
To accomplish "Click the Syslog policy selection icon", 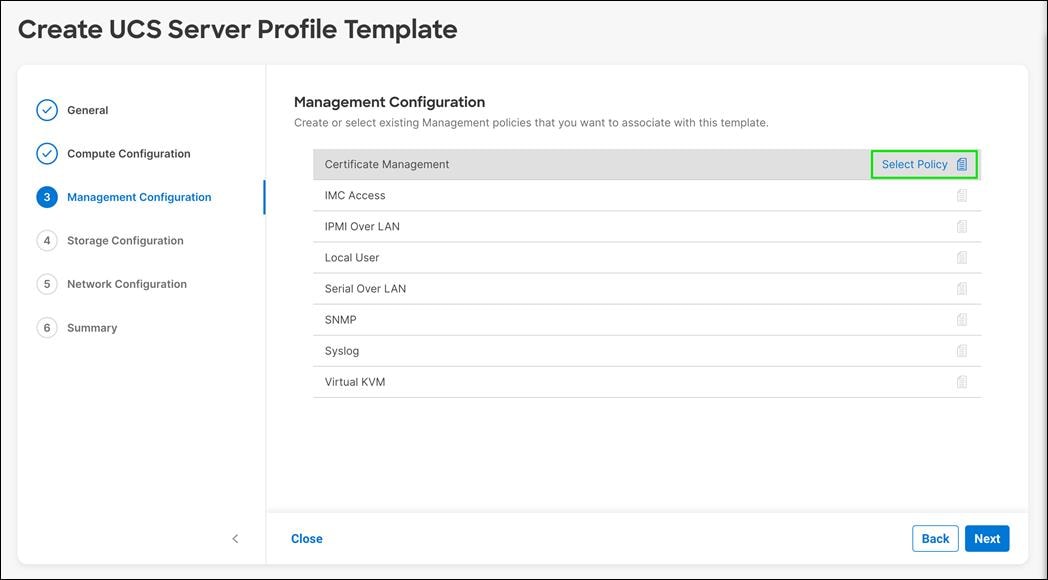I will pos(962,350).
